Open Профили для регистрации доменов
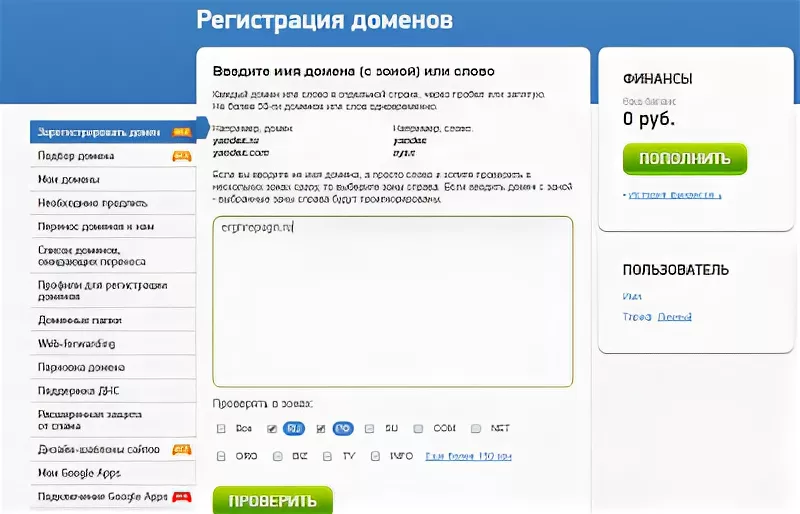 [x=113, y=290]
